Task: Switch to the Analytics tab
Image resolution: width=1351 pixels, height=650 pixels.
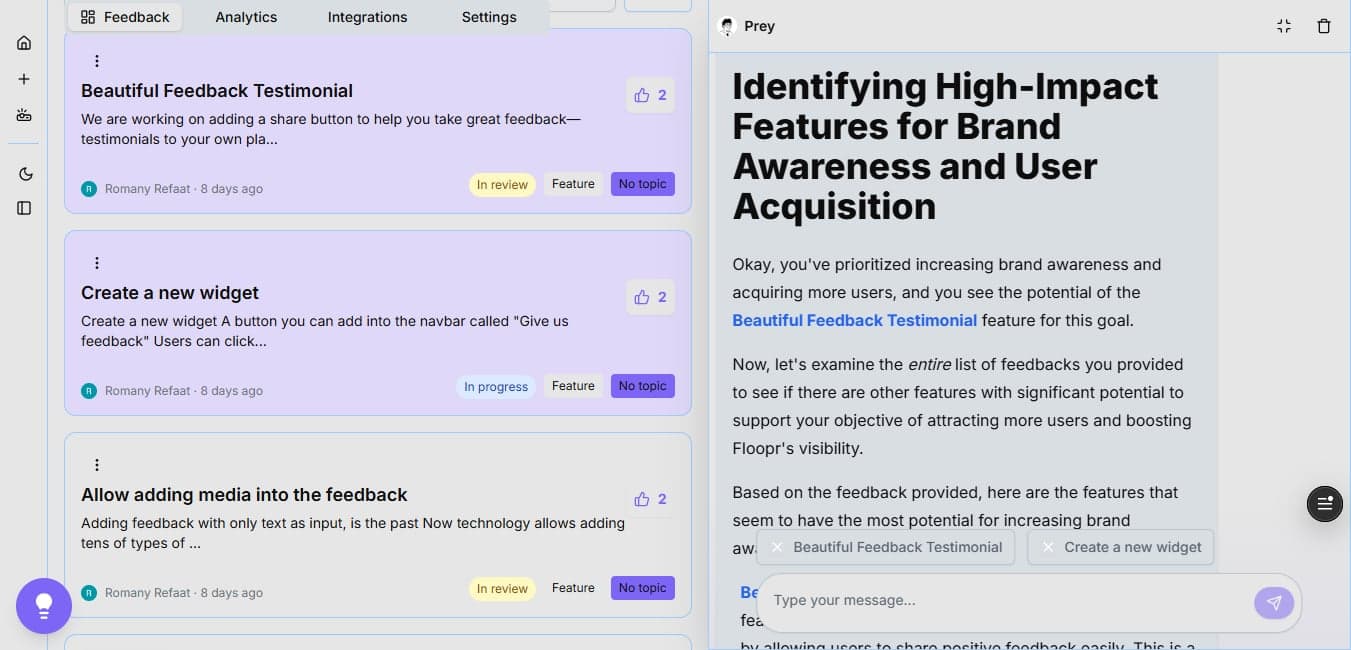Action: pyautogui.click(x=246, y=17)
